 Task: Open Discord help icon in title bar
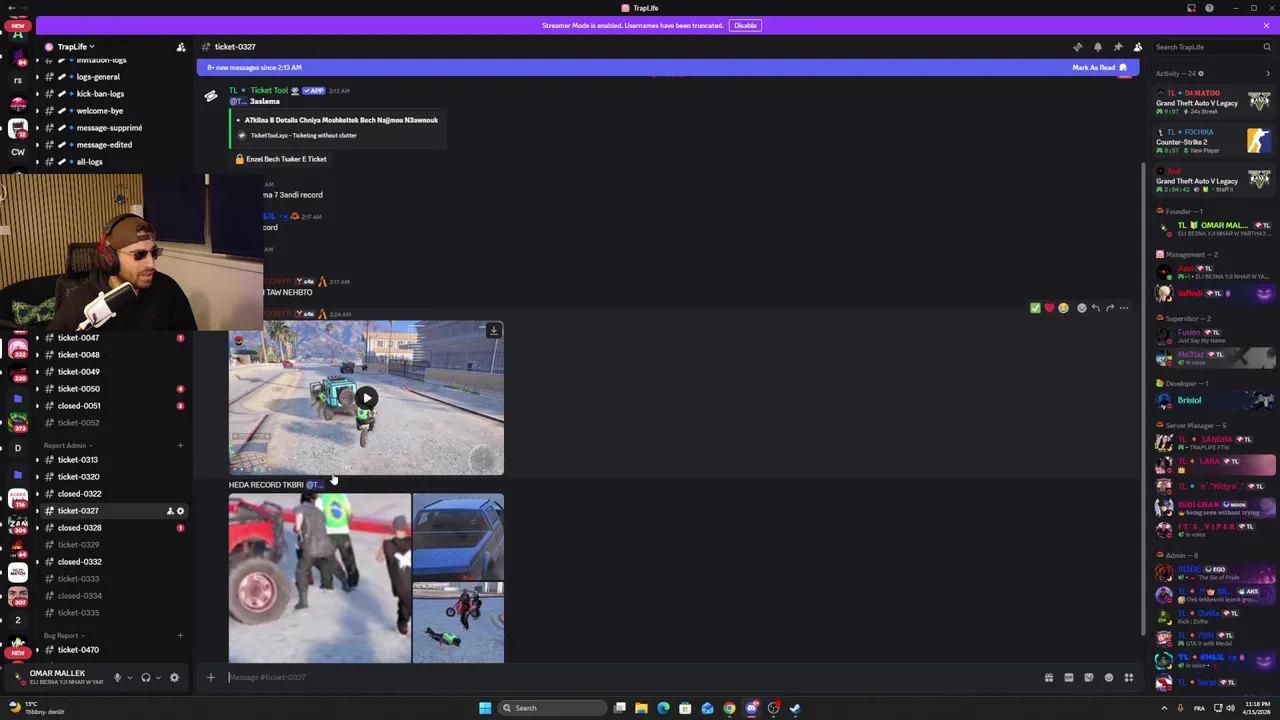1209,8
